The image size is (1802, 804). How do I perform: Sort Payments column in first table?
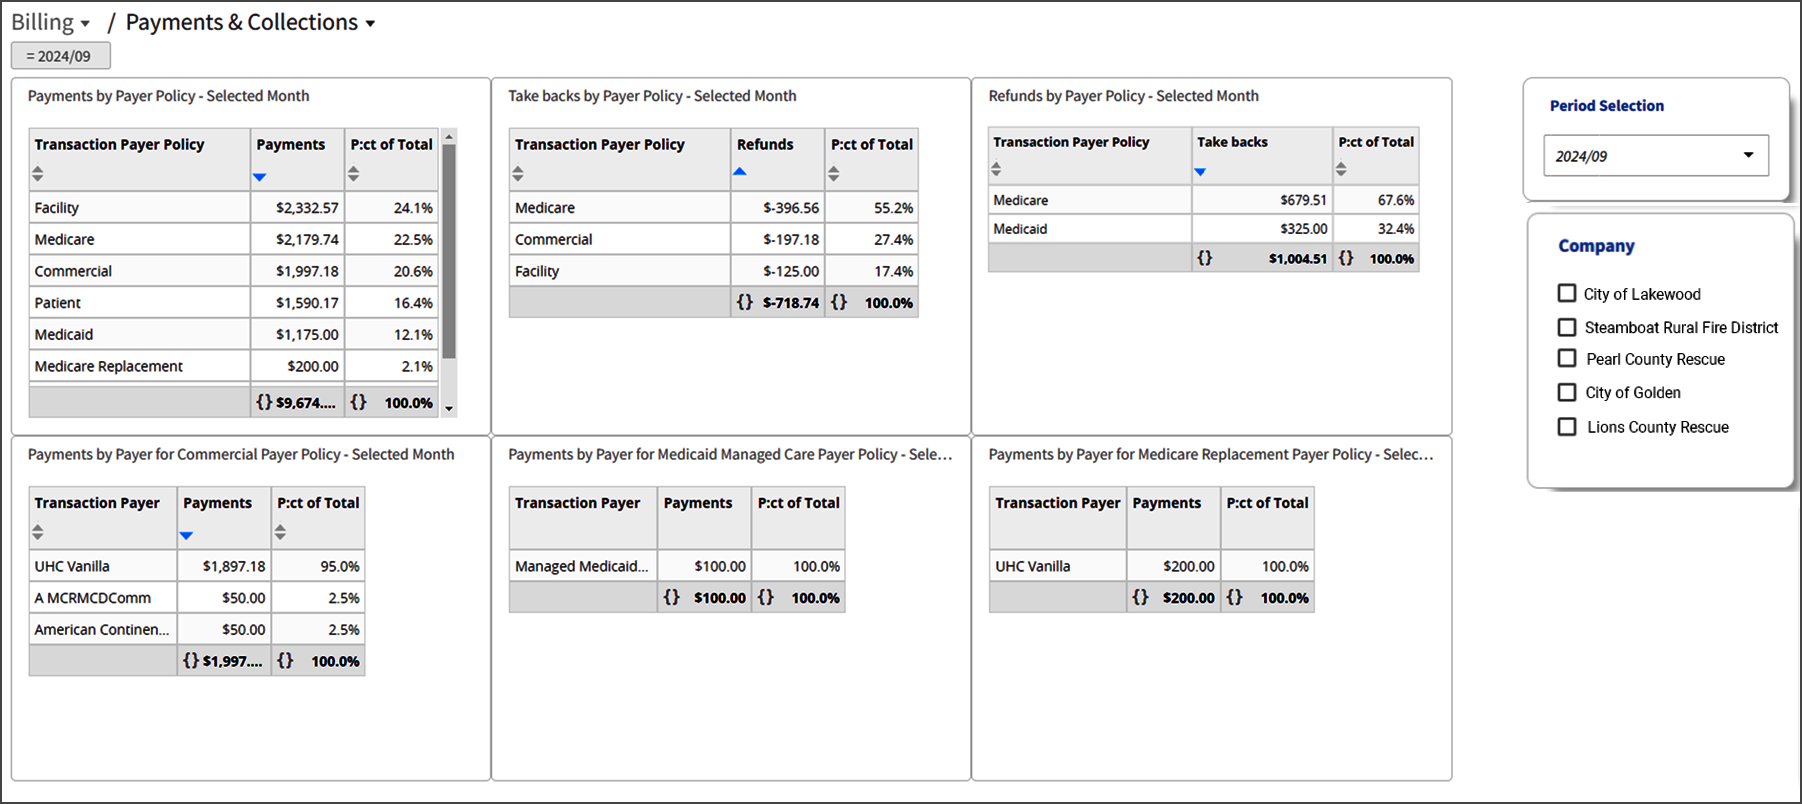pos(260,177)
